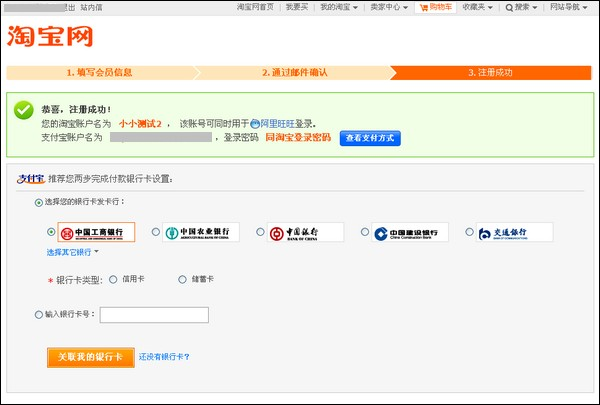This screenshot has height=405, width=600.
Task: Click step 3 注册成功
Action: click(x=491, y=72)
